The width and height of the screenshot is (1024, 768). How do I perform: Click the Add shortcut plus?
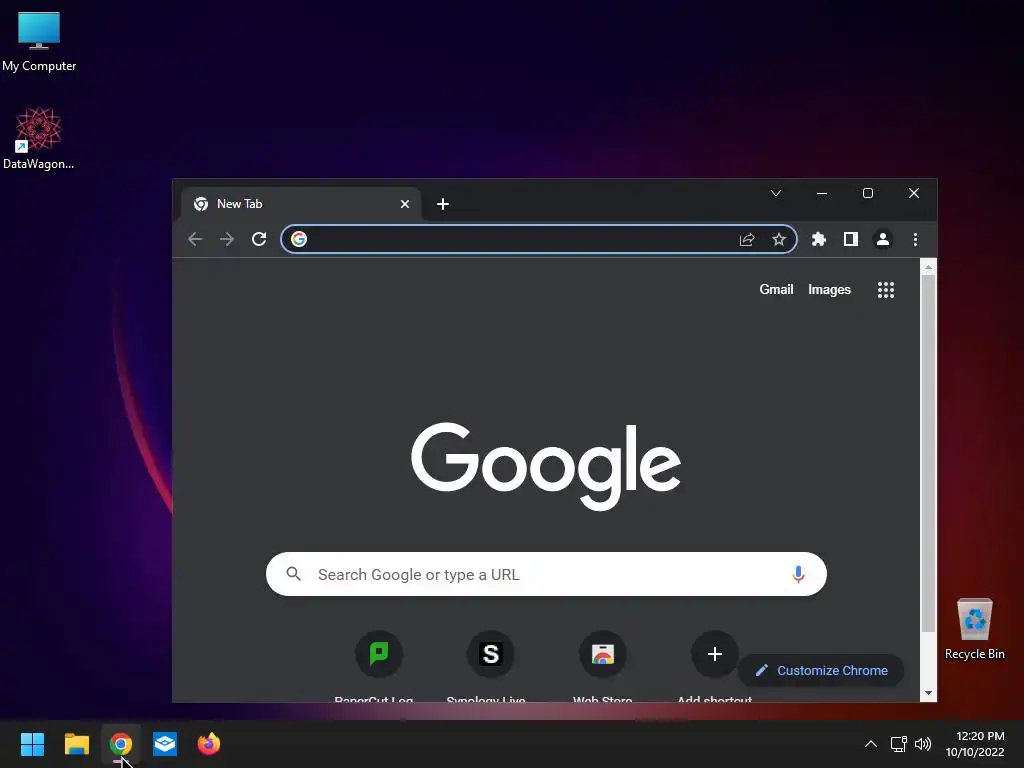(714, 654)
